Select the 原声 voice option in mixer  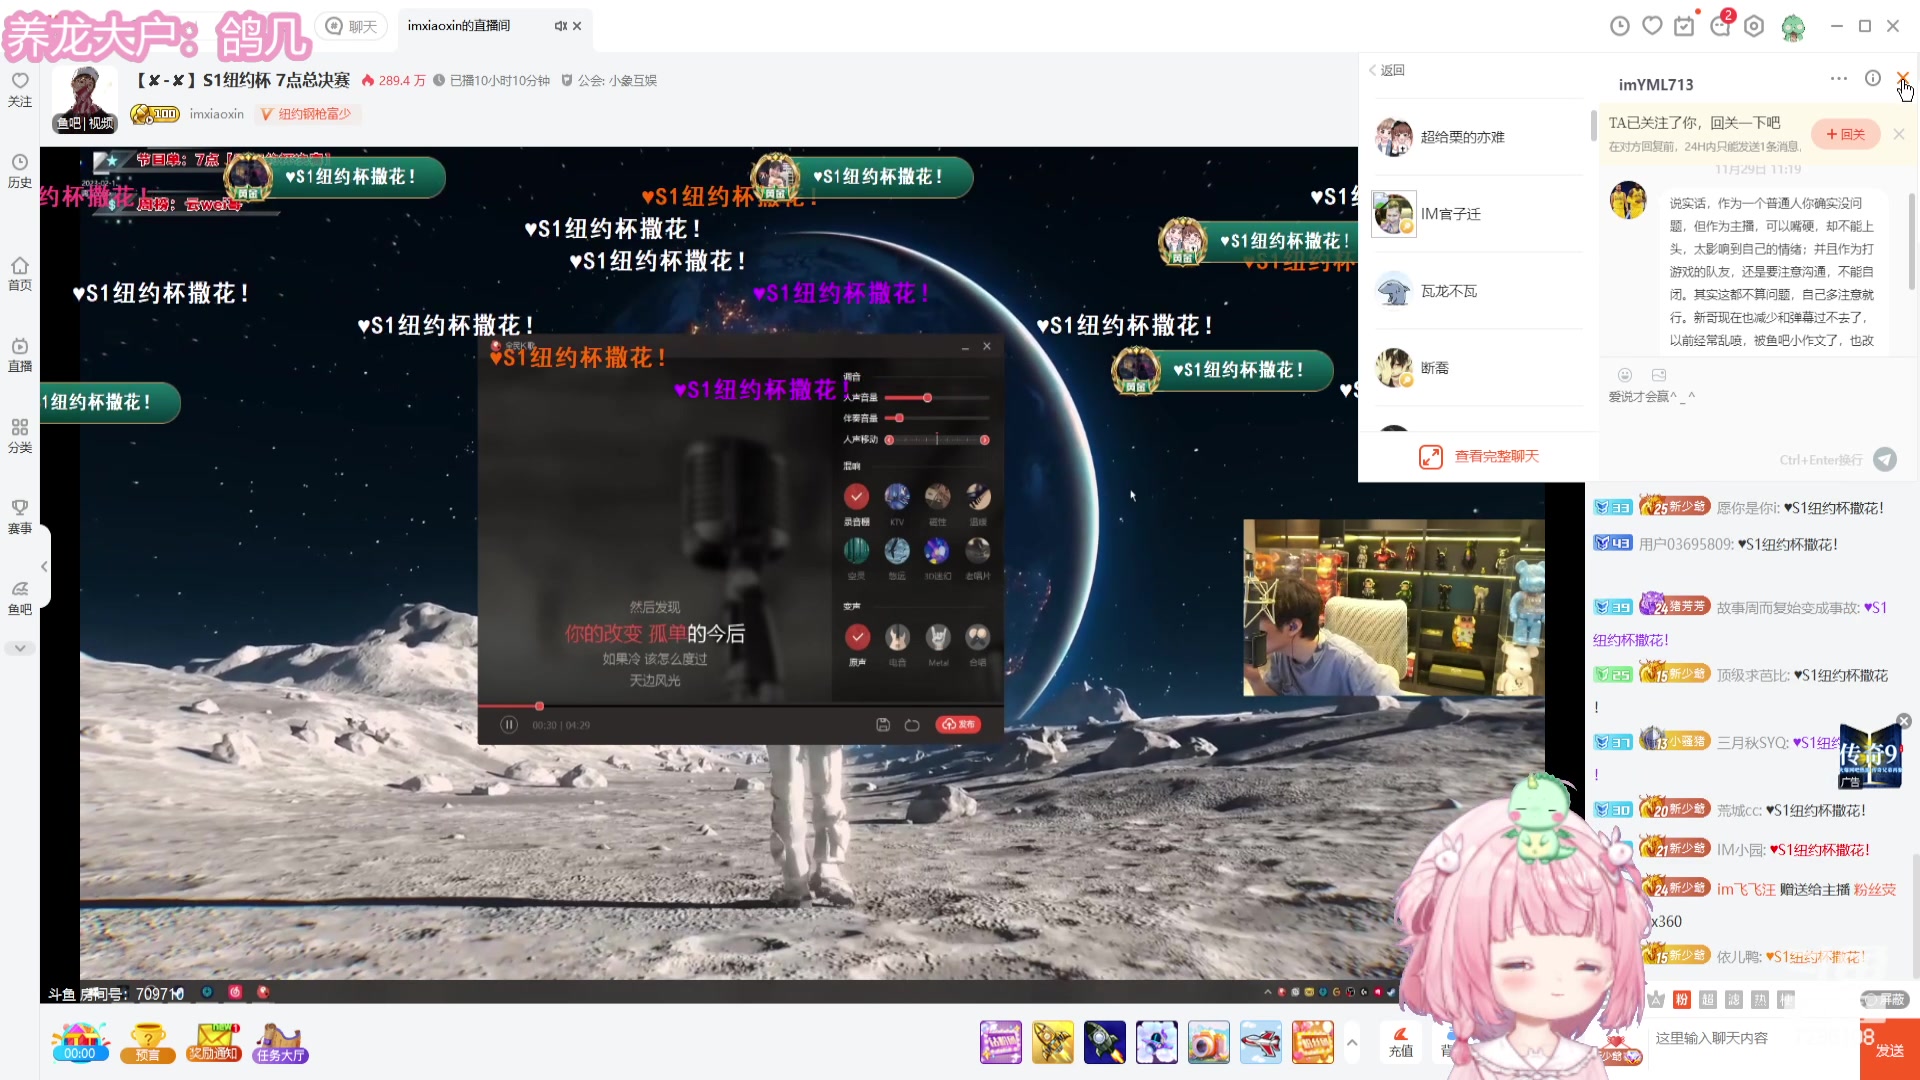[857, 637]
